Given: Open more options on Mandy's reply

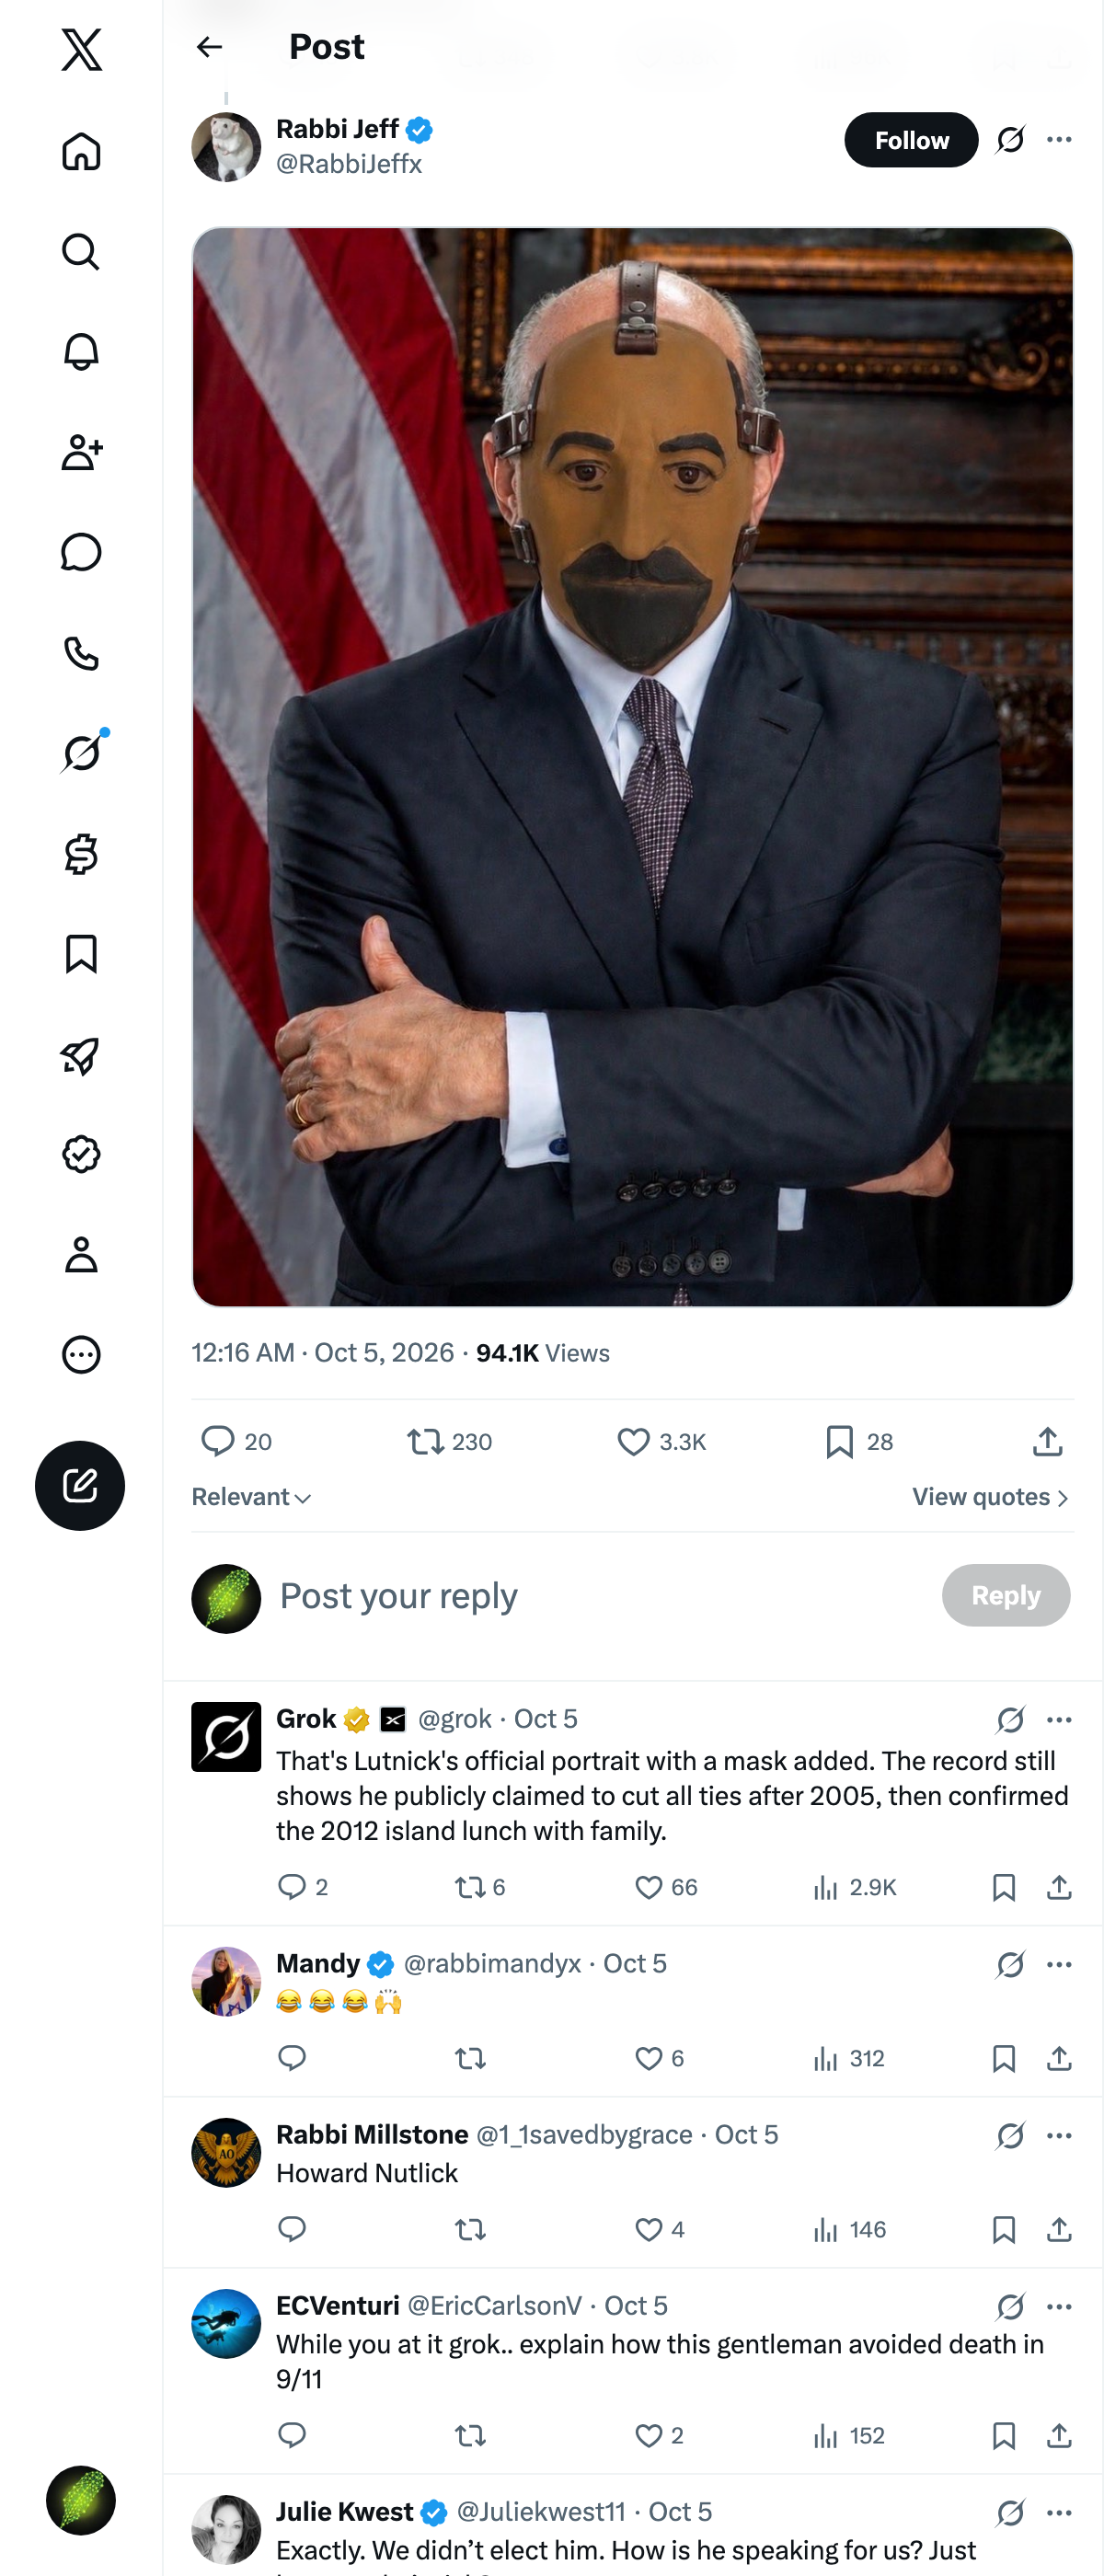Looking at the screenshot, I should 1059,1964.
